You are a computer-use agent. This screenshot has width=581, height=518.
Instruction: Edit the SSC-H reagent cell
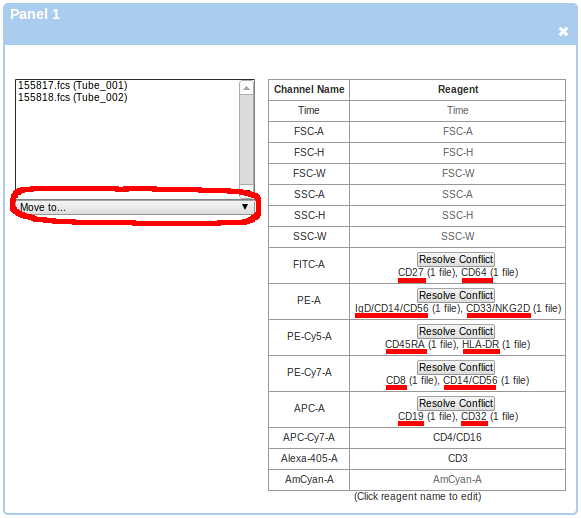click(457, 215)
